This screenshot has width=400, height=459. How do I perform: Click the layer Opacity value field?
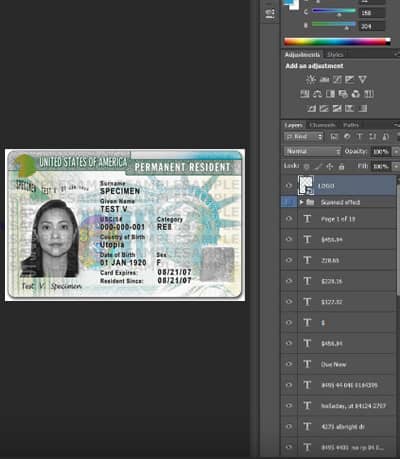coord(380,152)
